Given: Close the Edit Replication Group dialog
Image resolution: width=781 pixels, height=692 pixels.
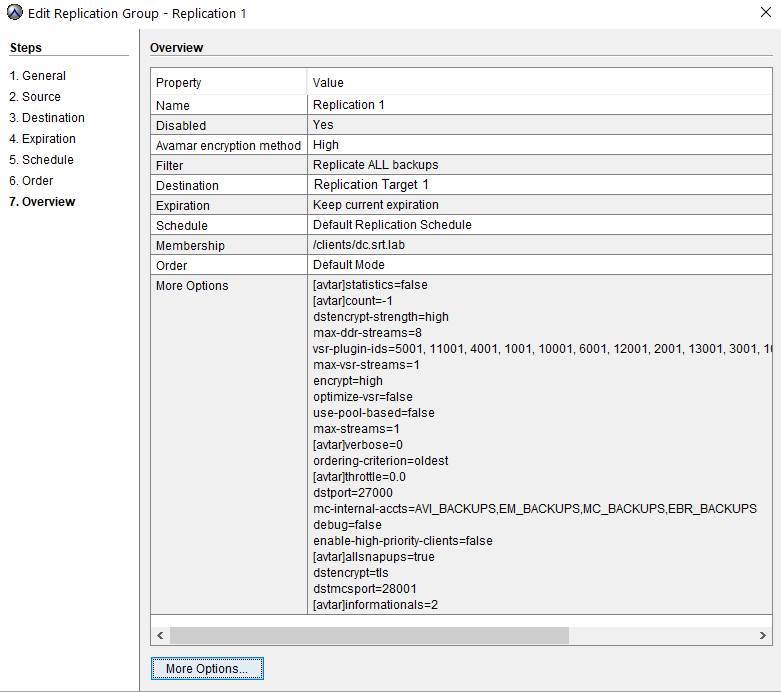Looking at the screenshot, I should (765, 13).
